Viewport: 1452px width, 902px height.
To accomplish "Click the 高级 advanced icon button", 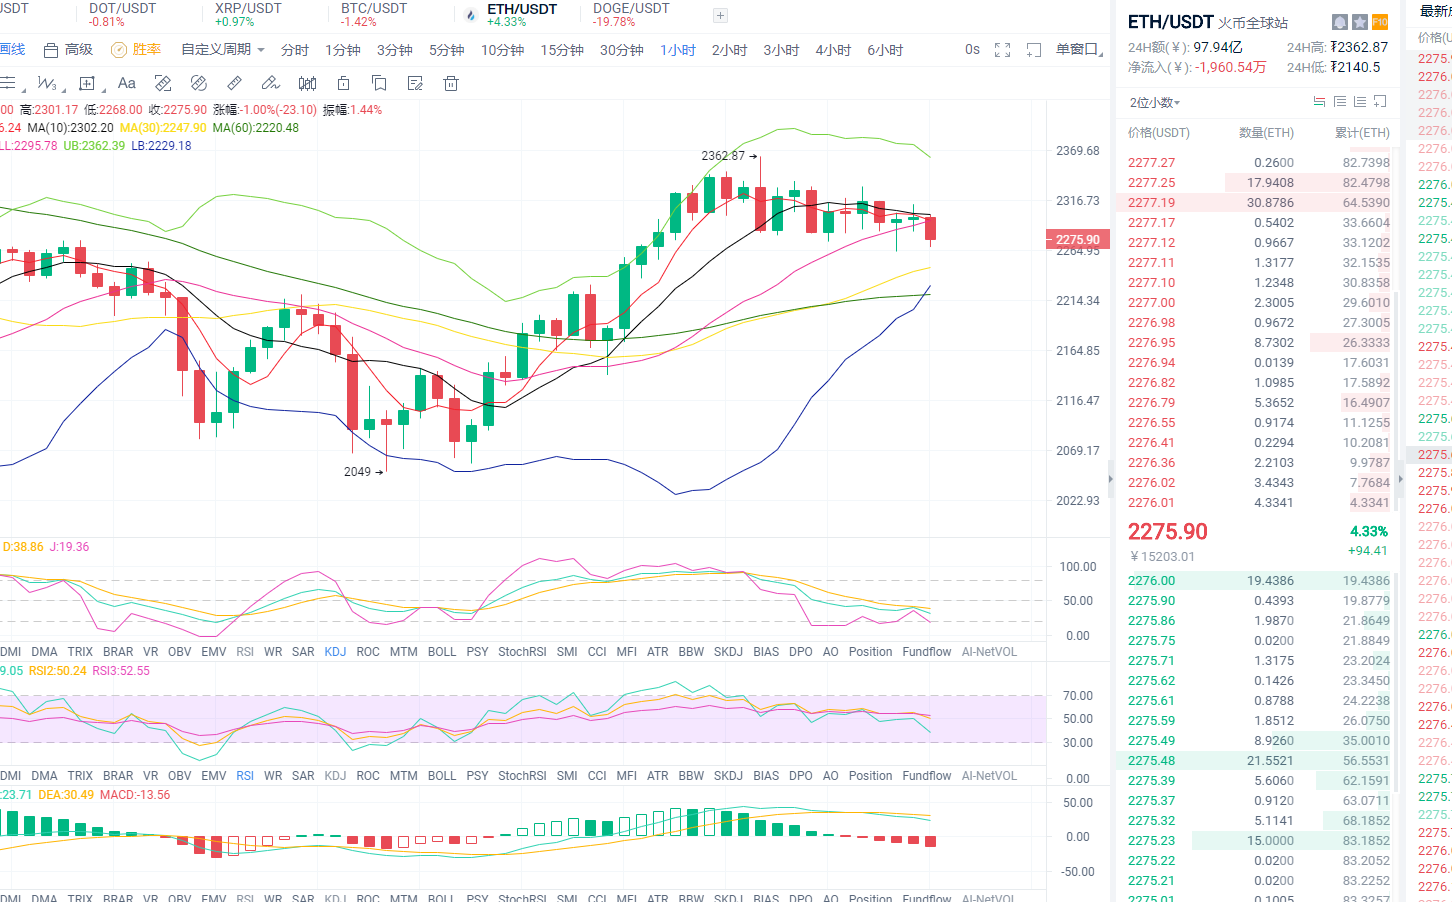I will 68,50.
